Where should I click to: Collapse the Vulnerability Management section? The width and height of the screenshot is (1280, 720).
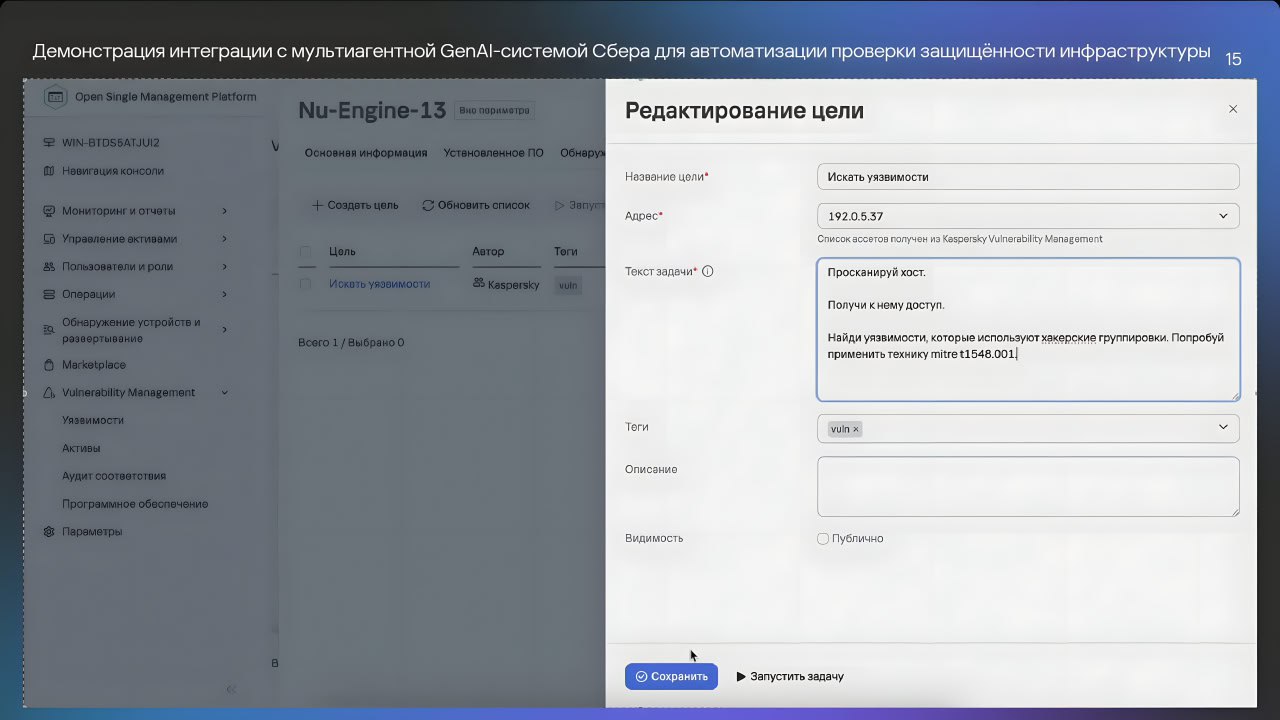pyautogui.click(x=224, y=393)
